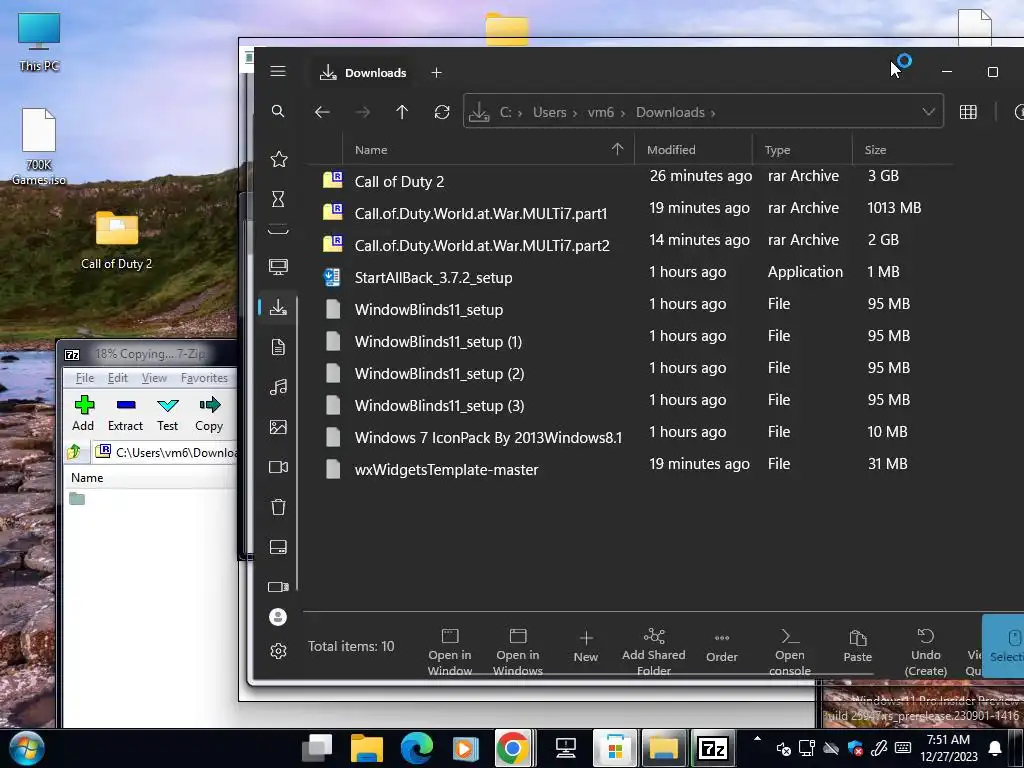Open Microsoft Edge from the taskbar
The height and width of the screenshot is (768, 1024).
(x=416, y=748)
